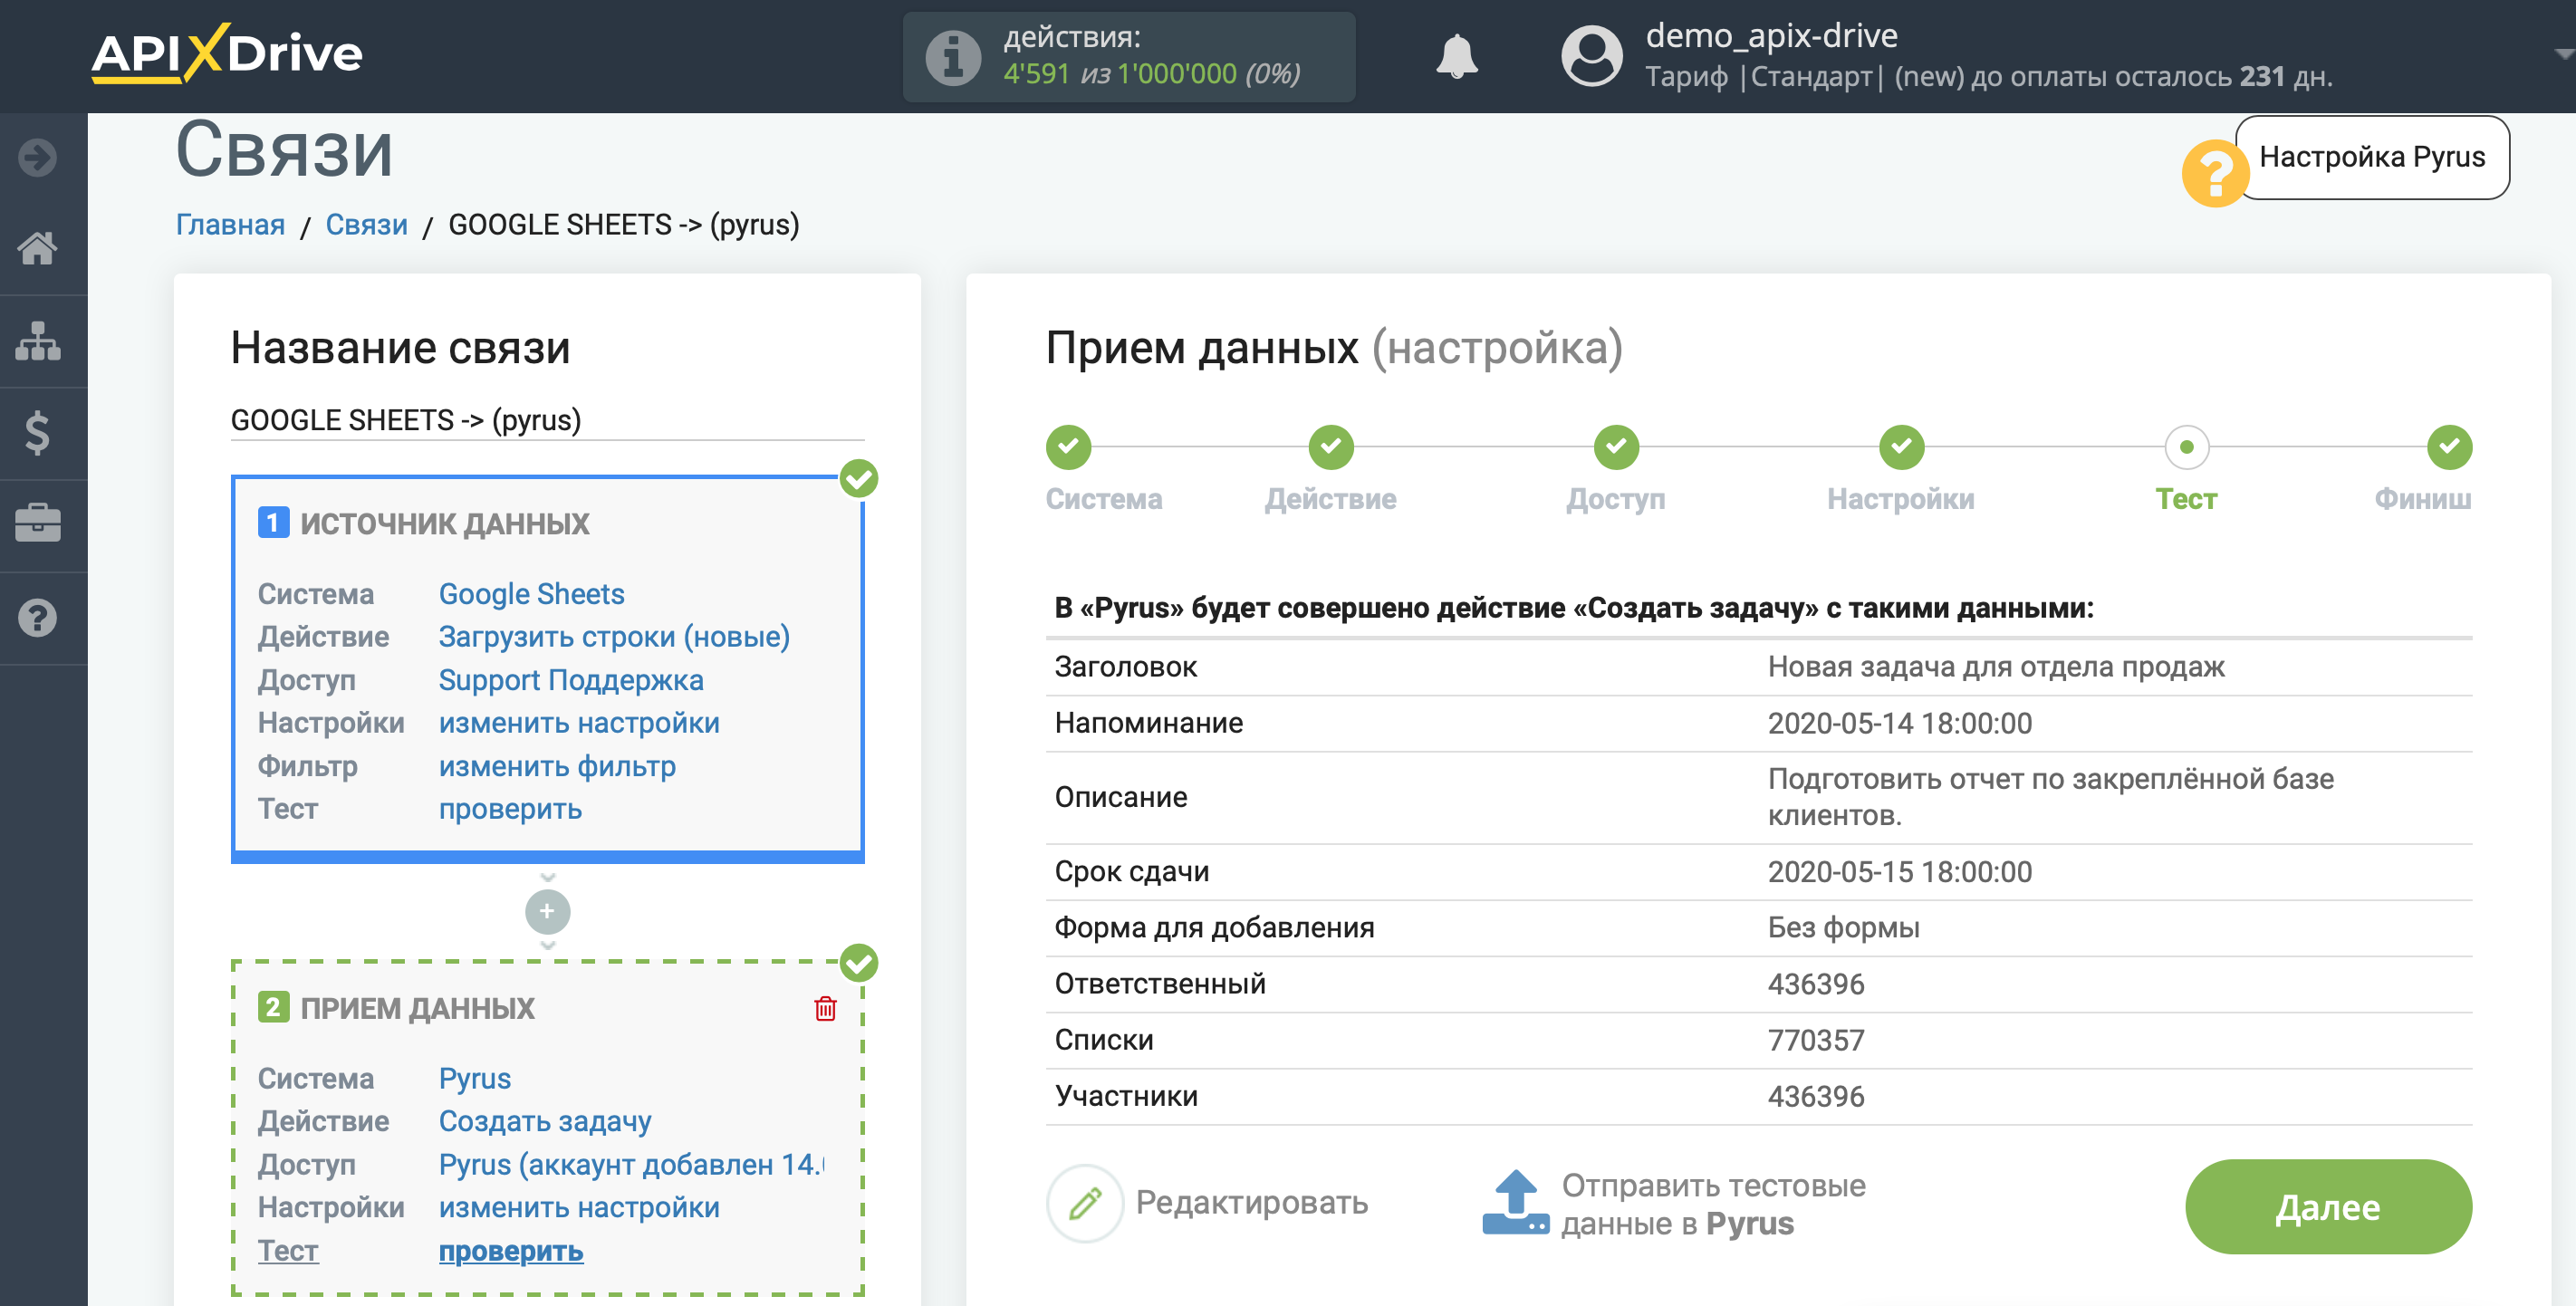Image resolution: width=2576 pixels, height=1306 pixels.
Task: Edit the connection name field
Action: point(547,420)
